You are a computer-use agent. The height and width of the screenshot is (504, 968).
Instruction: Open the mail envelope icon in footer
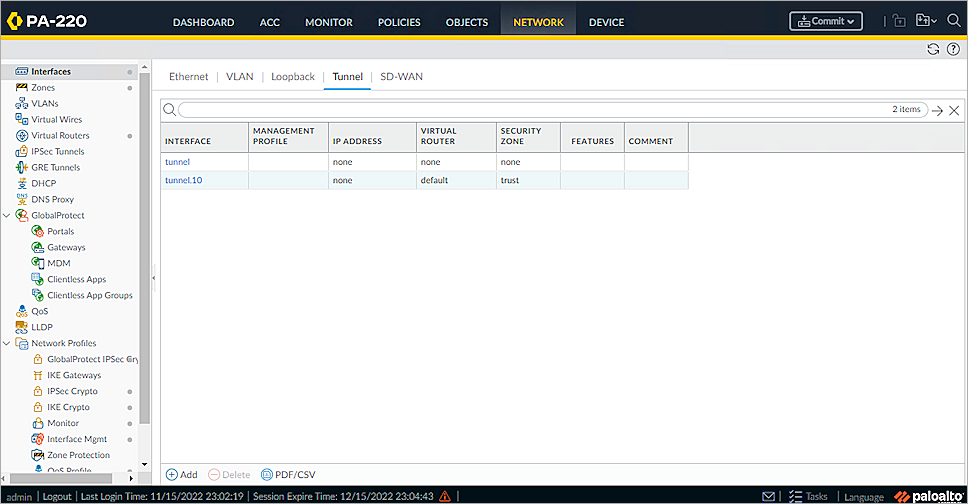(x=769, y=496)
